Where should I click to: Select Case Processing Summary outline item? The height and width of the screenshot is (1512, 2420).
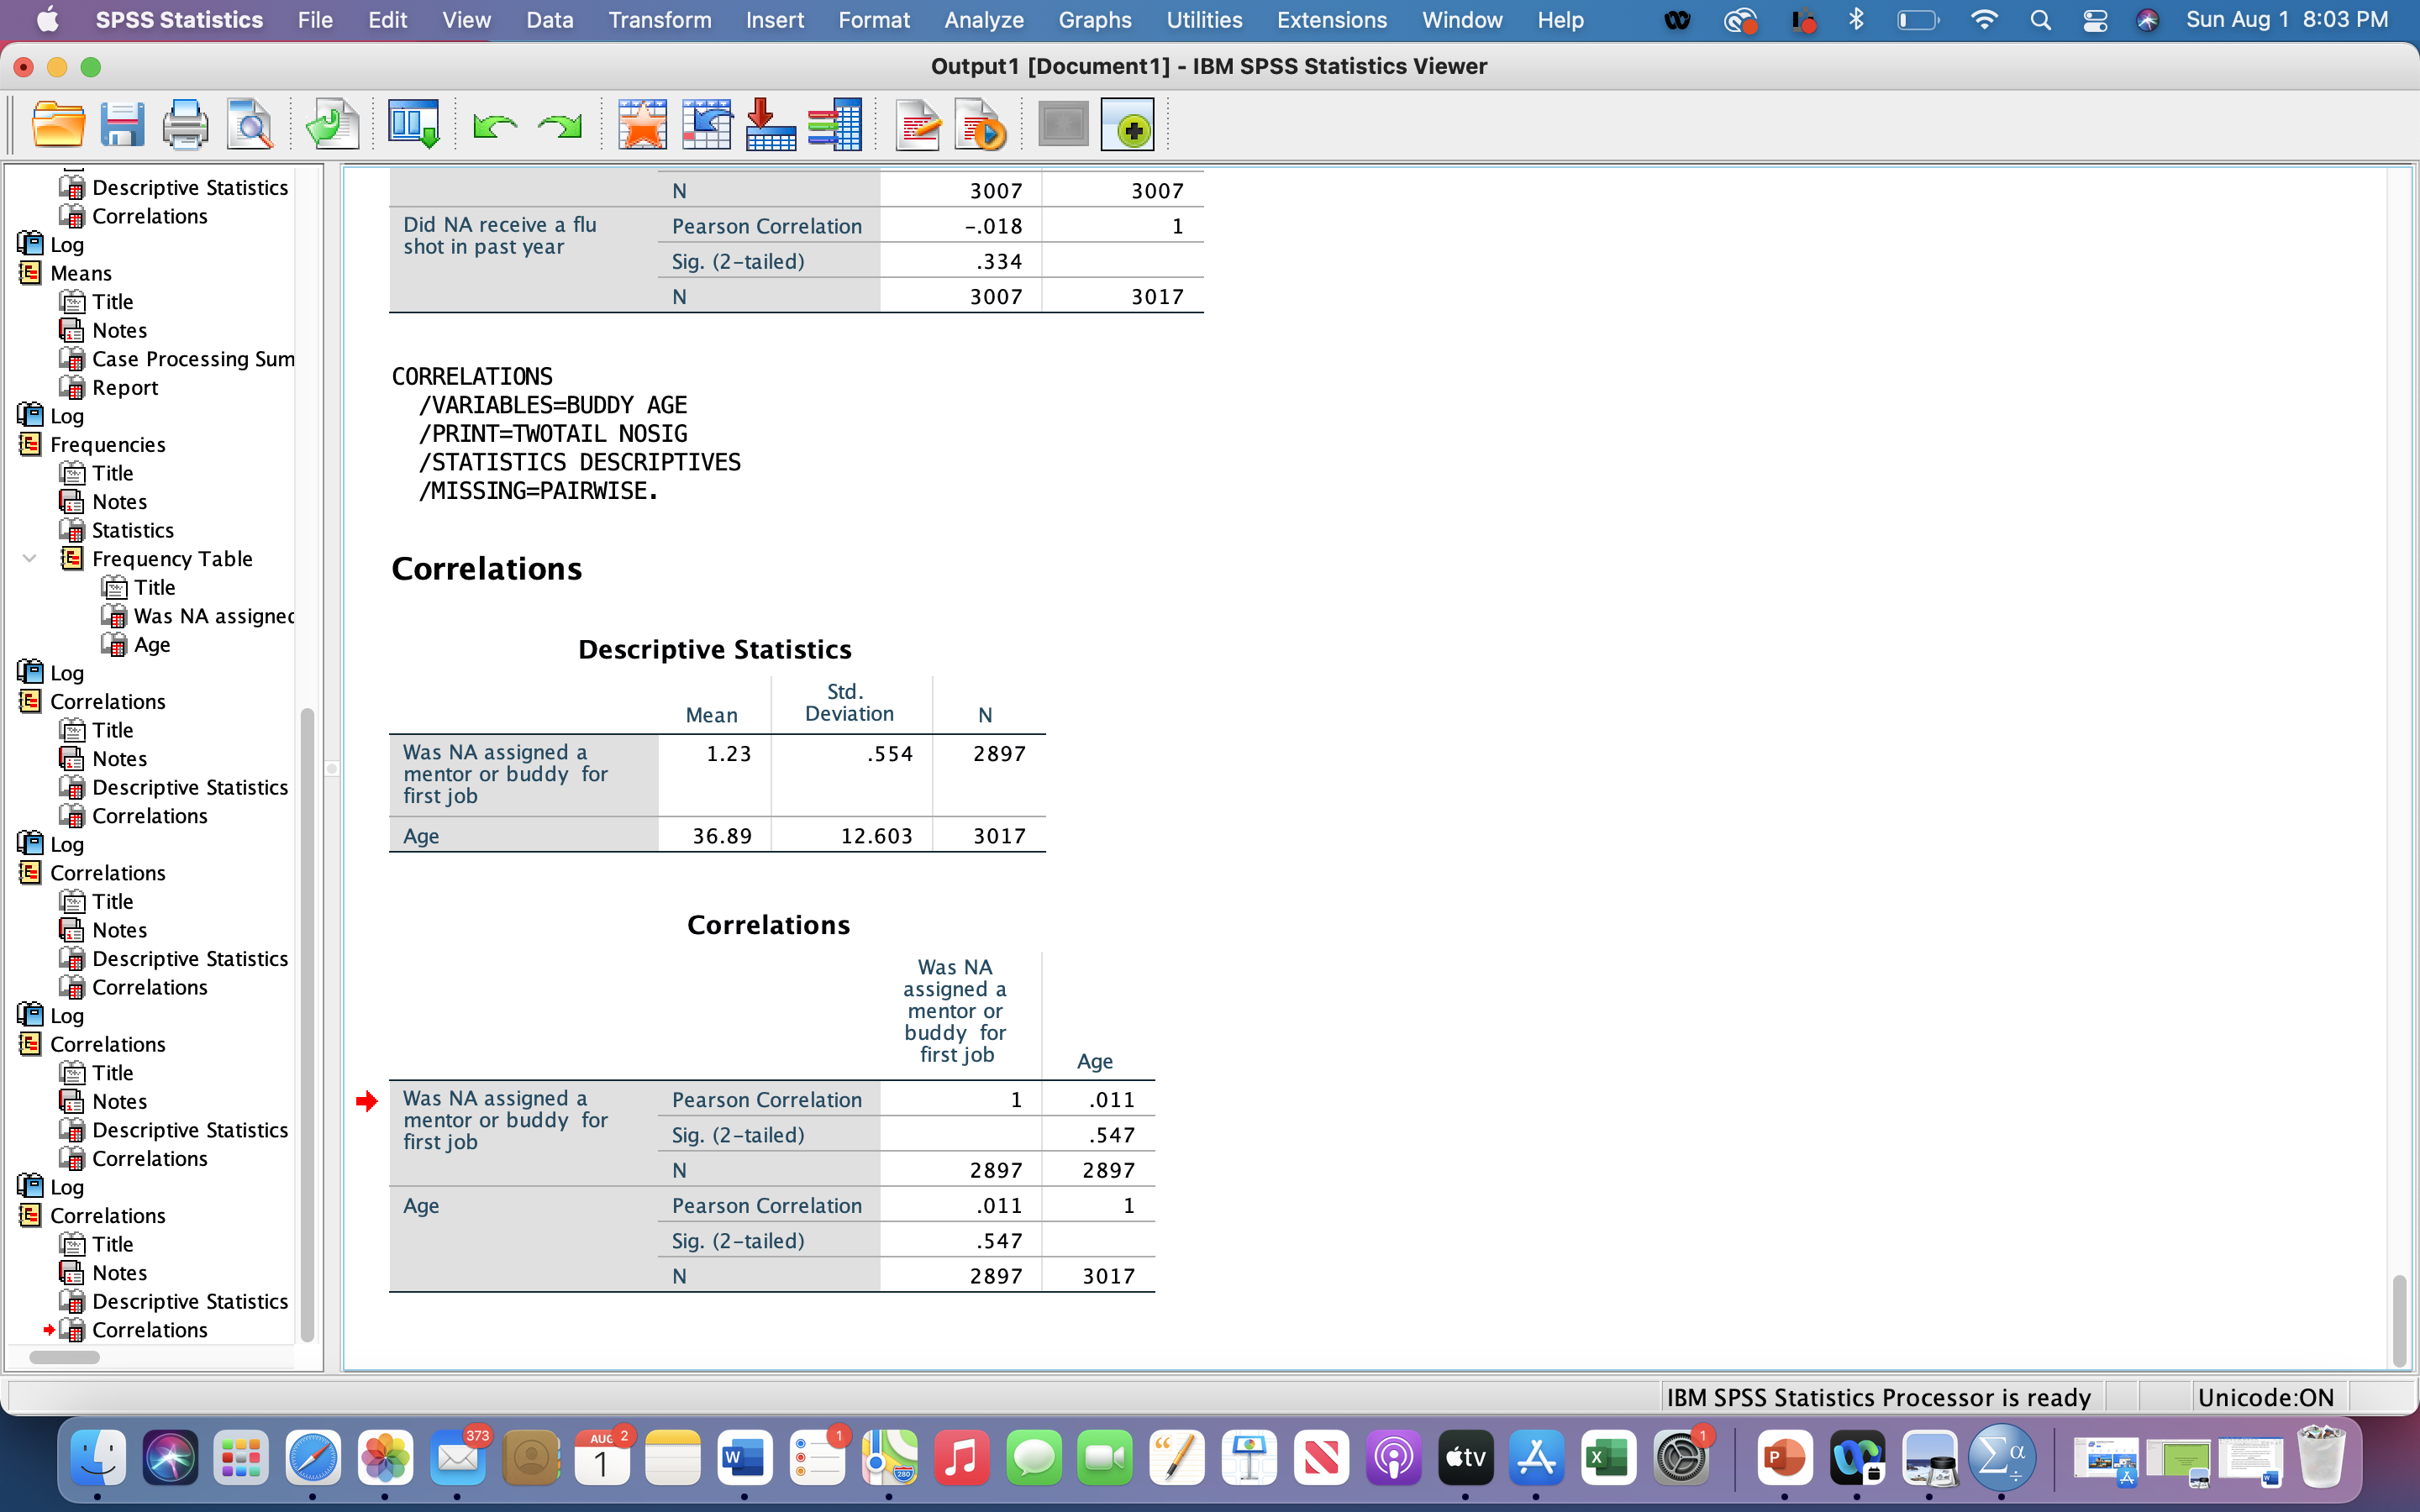coord(192,359)
